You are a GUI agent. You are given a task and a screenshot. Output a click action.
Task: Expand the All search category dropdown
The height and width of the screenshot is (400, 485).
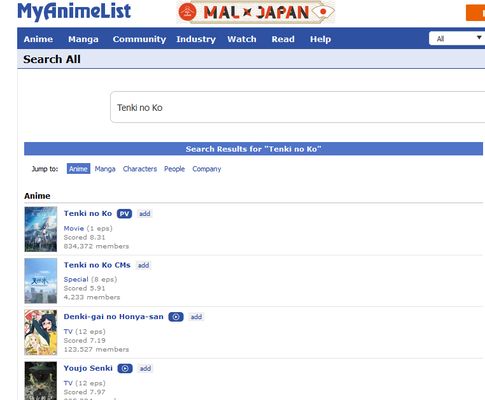(457, 38)
